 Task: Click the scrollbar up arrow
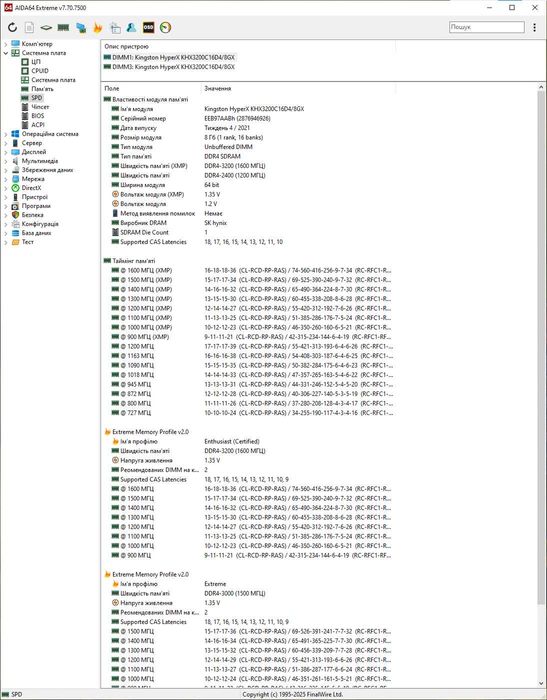point(541,88)
